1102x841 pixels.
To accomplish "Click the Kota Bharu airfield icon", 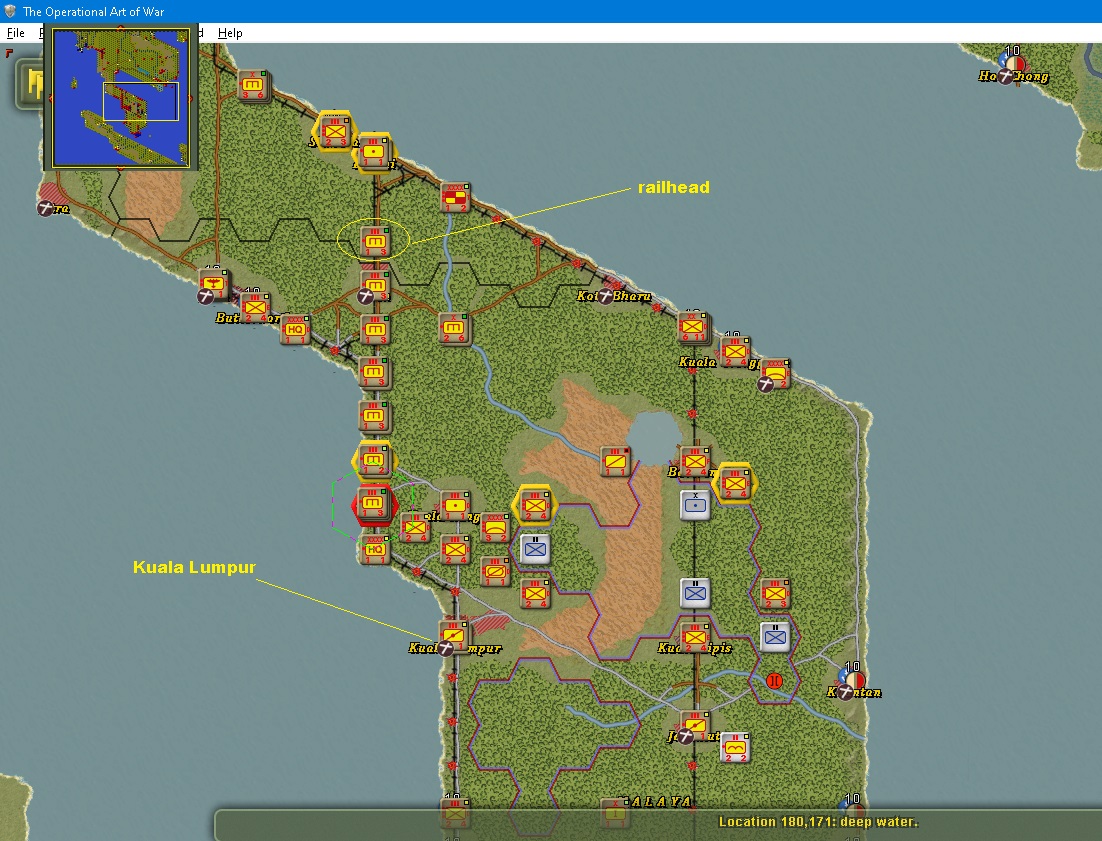I will (606, 296).
